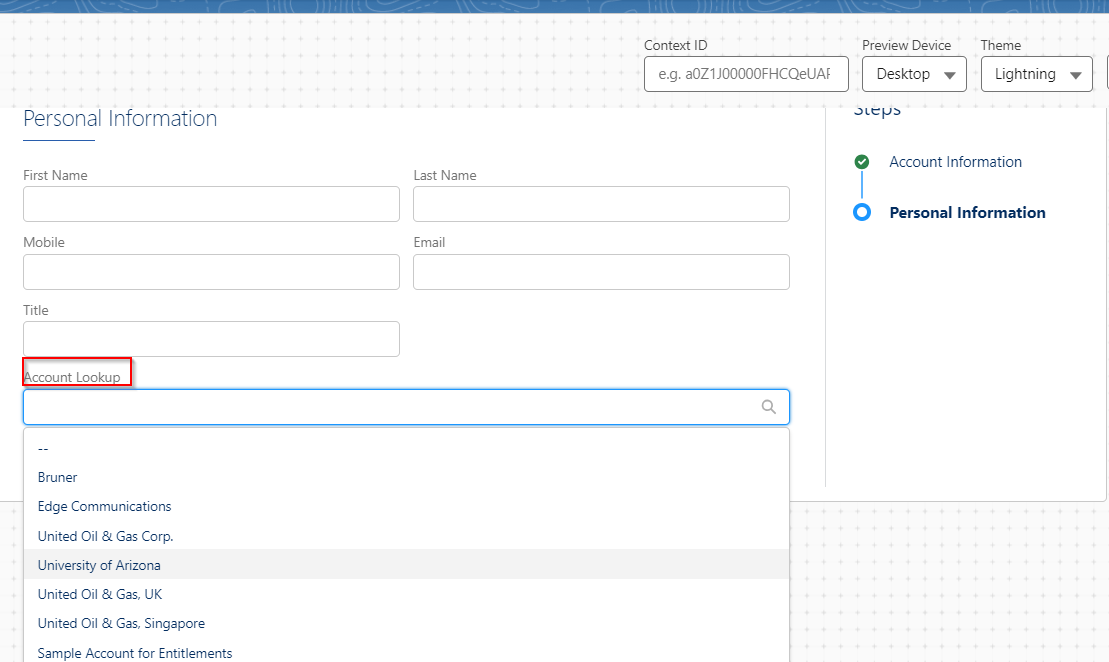Click the Personal Information step label
The width and height of the screenshot is (1109, 662).
click(967, 212)
